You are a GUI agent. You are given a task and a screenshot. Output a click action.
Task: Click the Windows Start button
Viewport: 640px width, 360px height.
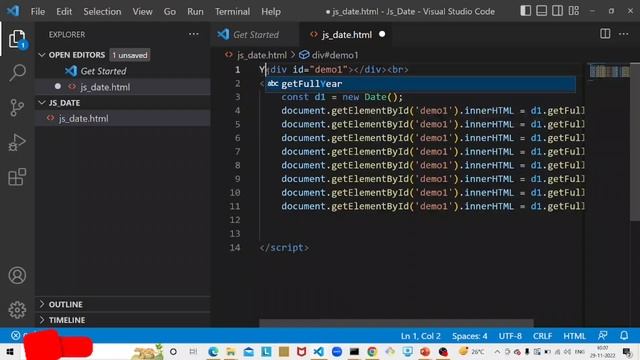coord(10,351)
